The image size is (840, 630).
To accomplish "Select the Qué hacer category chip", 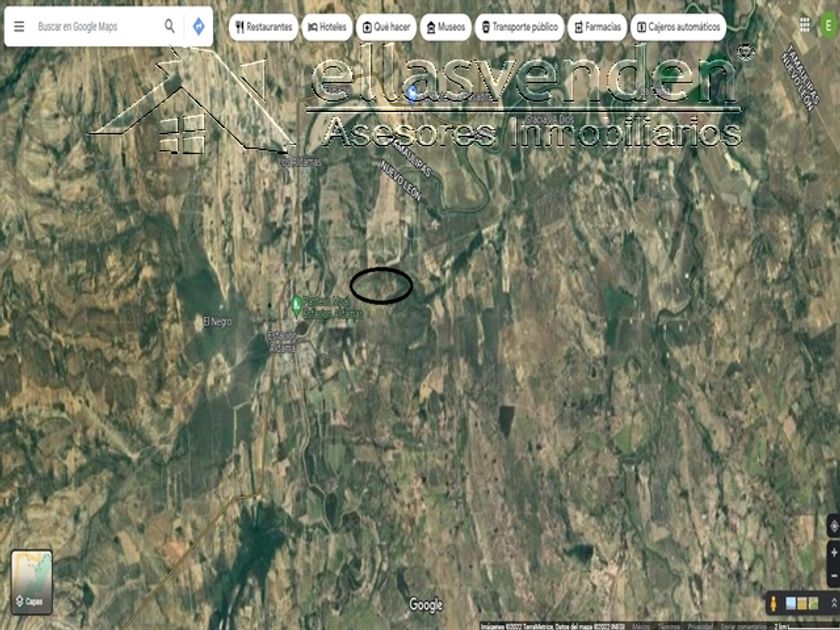I will (x=386, y=27).
